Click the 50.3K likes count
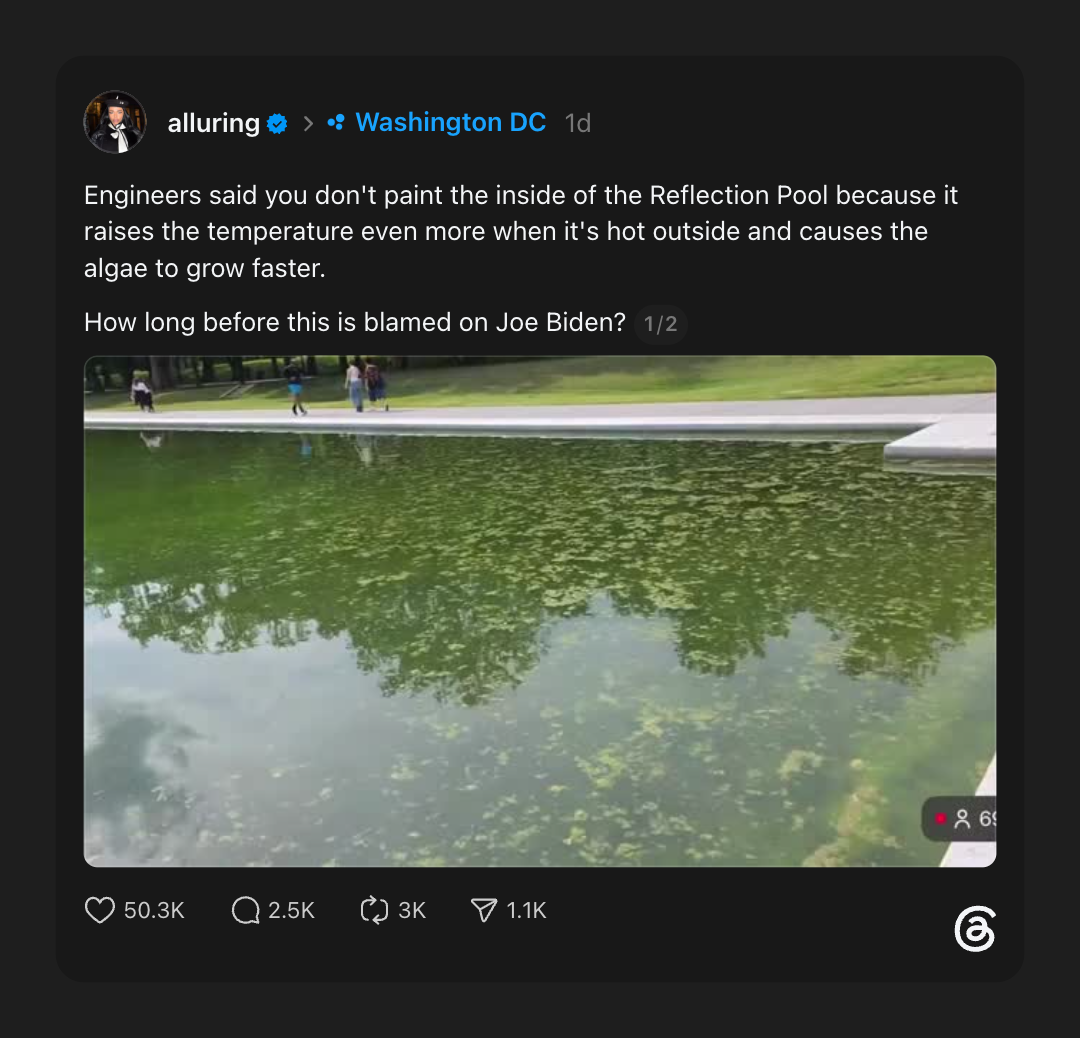 tap(154, 911)
